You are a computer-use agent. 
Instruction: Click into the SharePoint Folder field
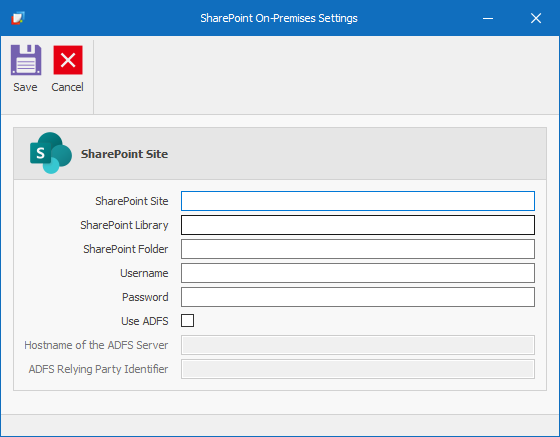coord(358,249)
